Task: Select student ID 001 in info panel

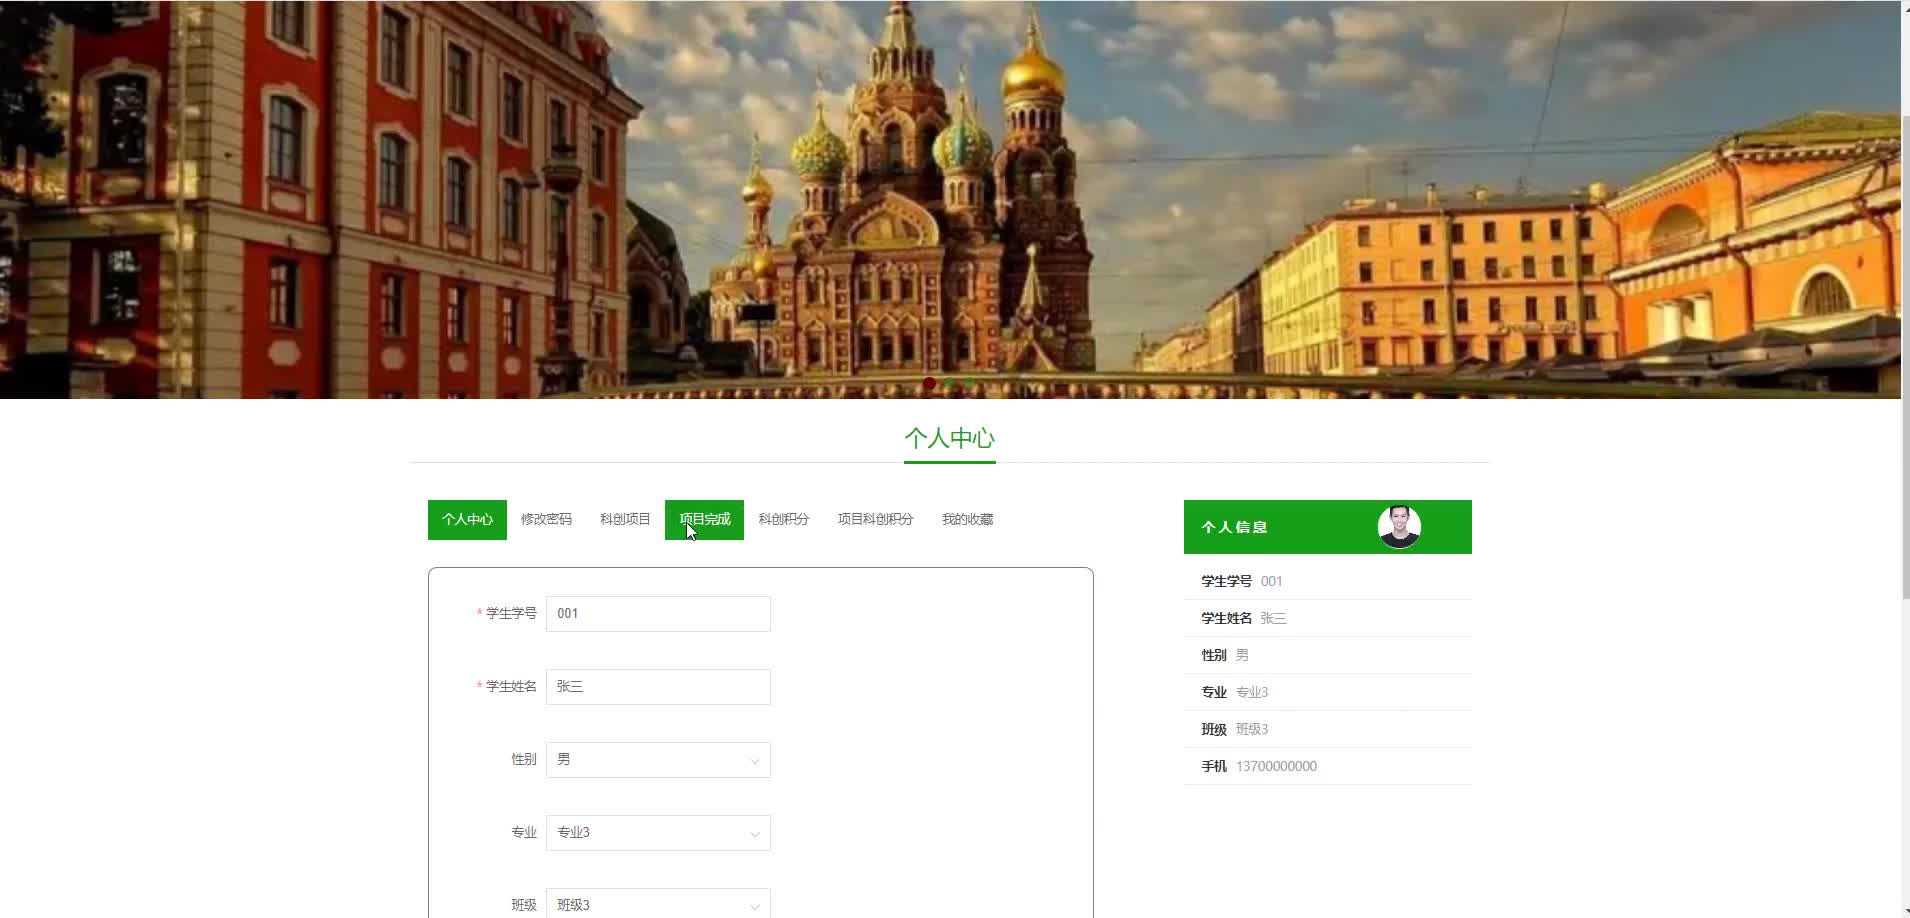Action: click(1272, 581)
